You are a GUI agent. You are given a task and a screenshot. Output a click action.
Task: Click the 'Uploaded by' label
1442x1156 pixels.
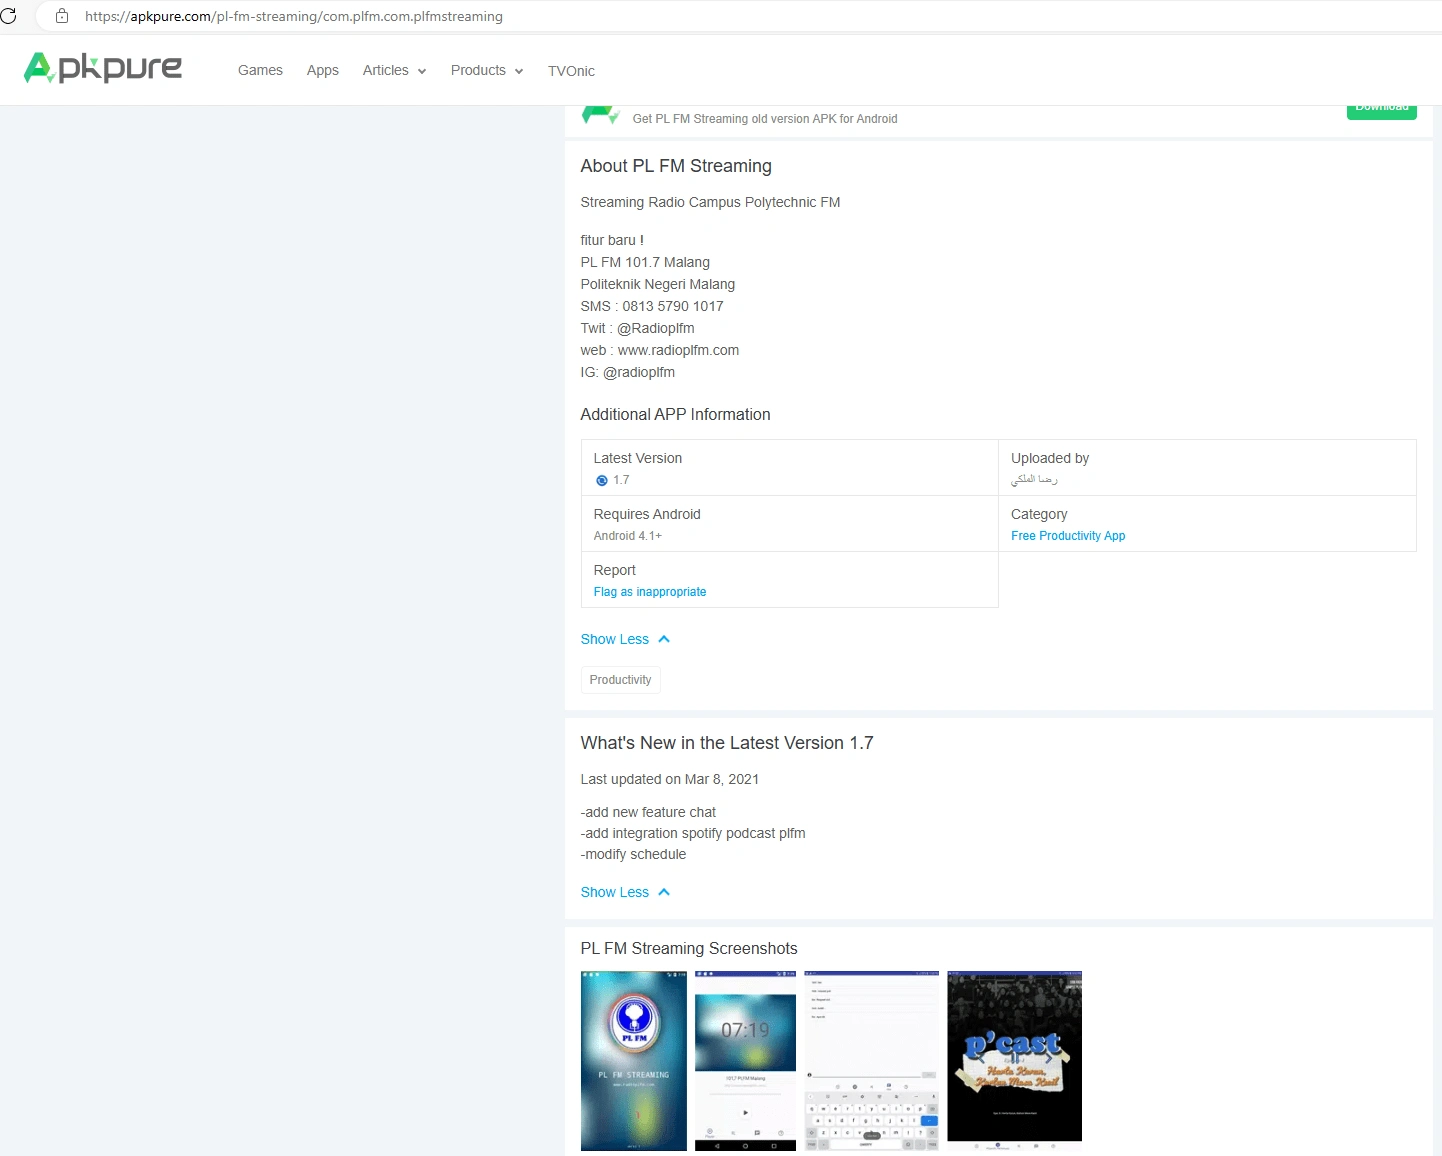[1050, 458]
